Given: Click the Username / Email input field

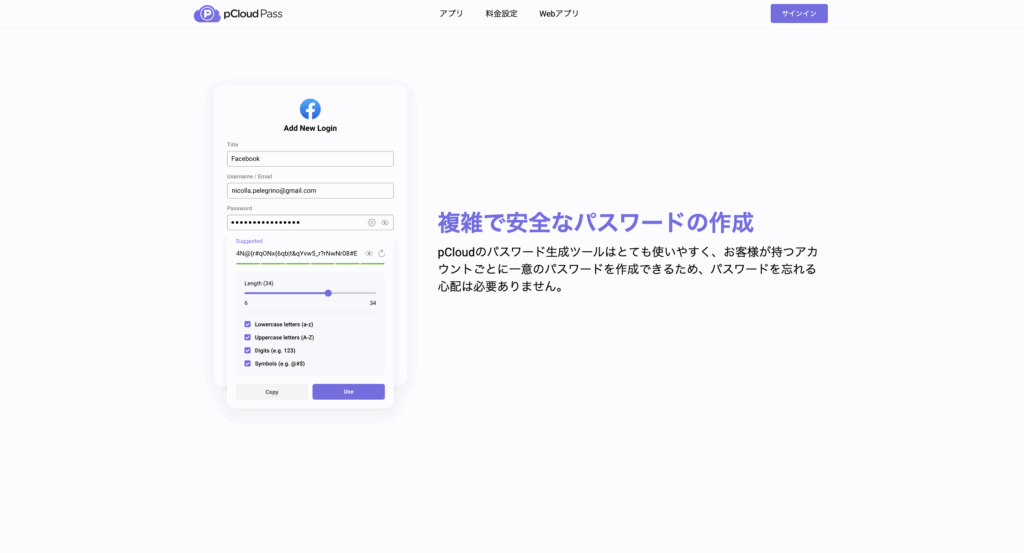Looking at the screenshot, I should [x=310, y=190].
